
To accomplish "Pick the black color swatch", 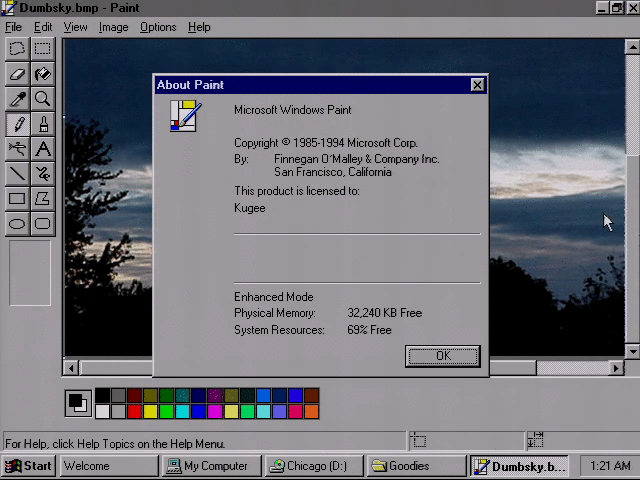I will click(102, 396).
